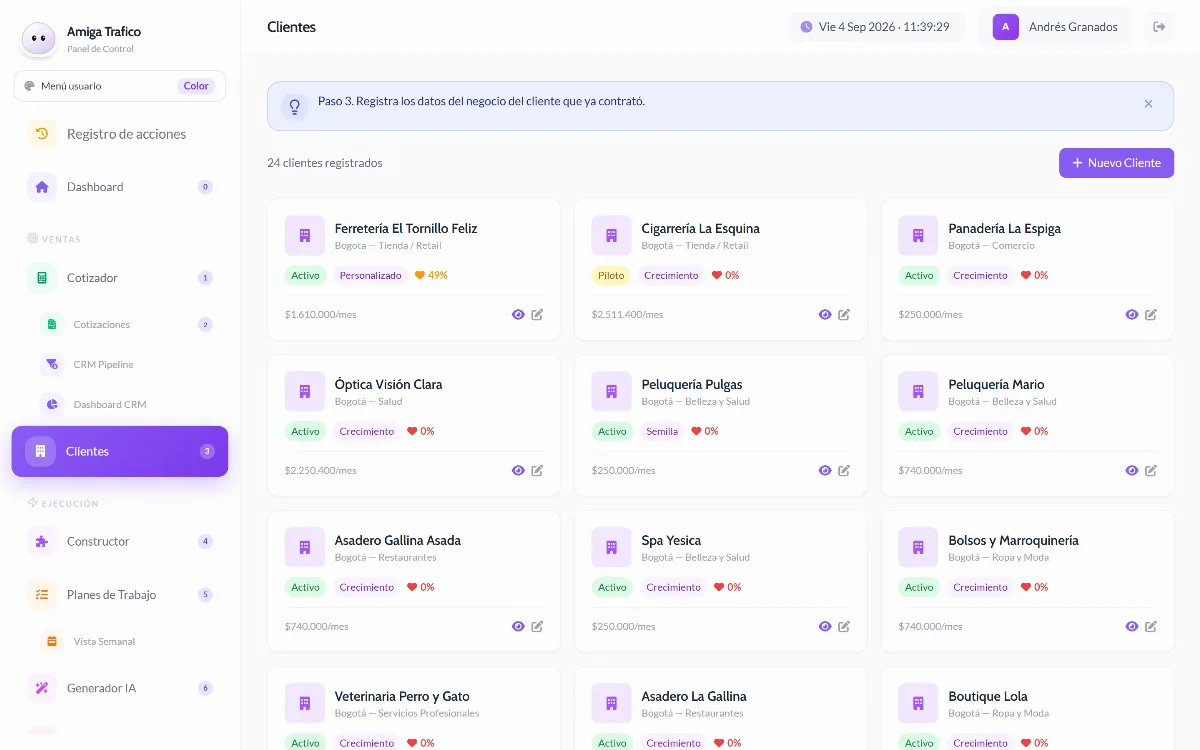The image size is (1200, 750).
Task: Click the Personalizado plan badge
Action: coord(370,275)
